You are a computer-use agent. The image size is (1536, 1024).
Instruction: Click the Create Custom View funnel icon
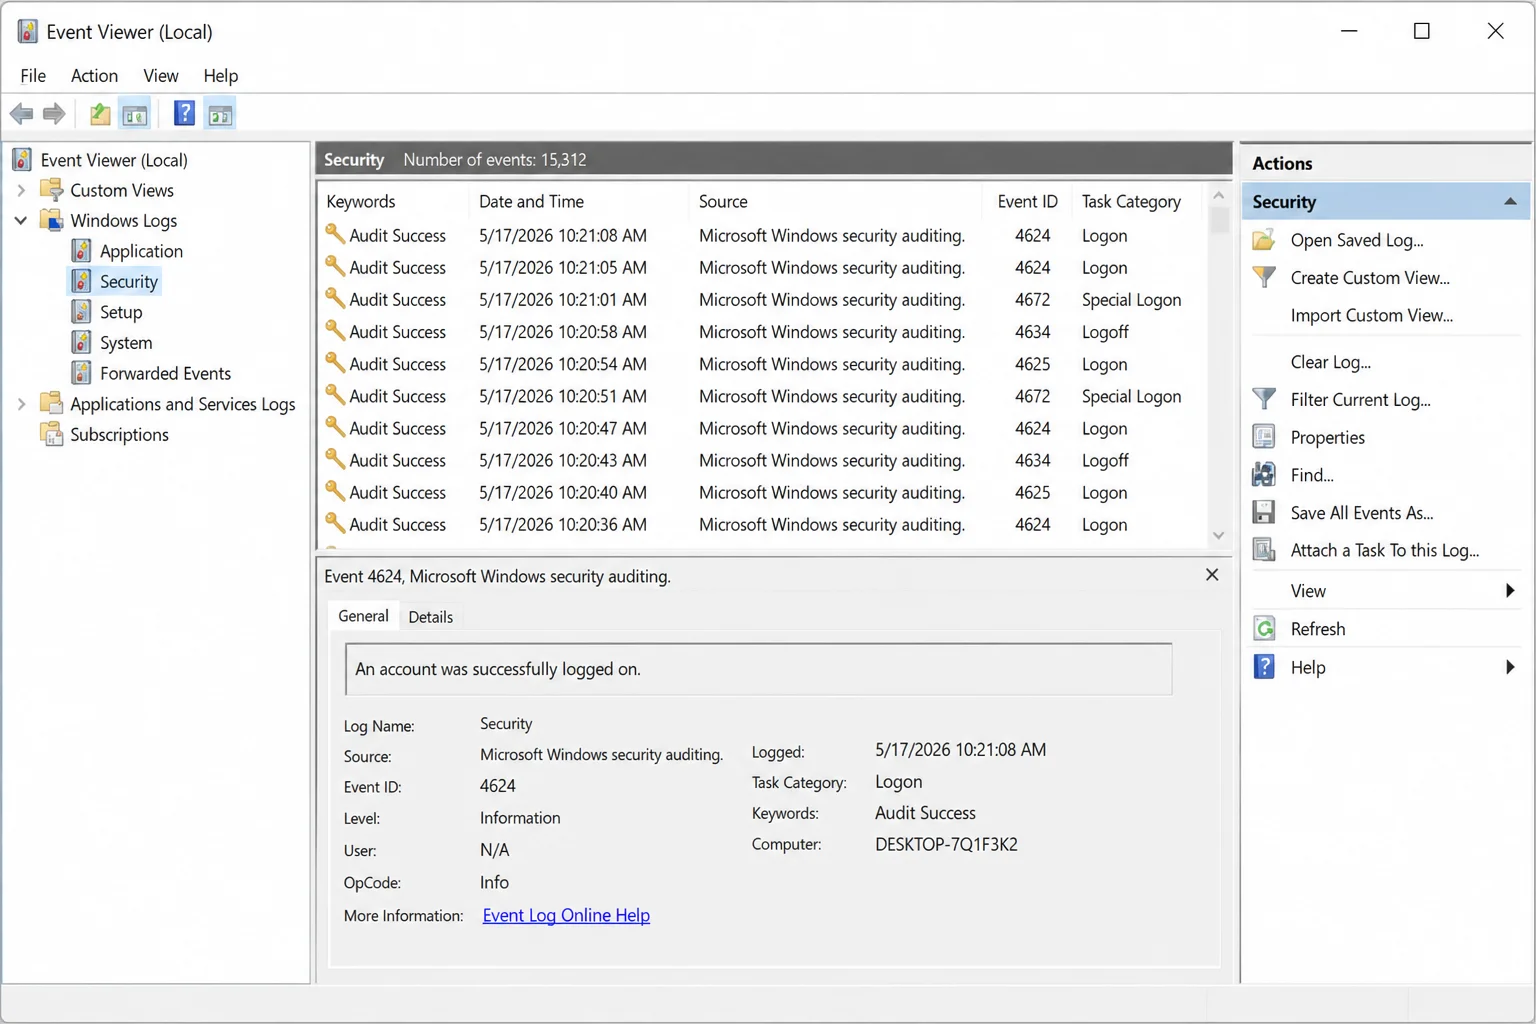[x=1264, y=277]
